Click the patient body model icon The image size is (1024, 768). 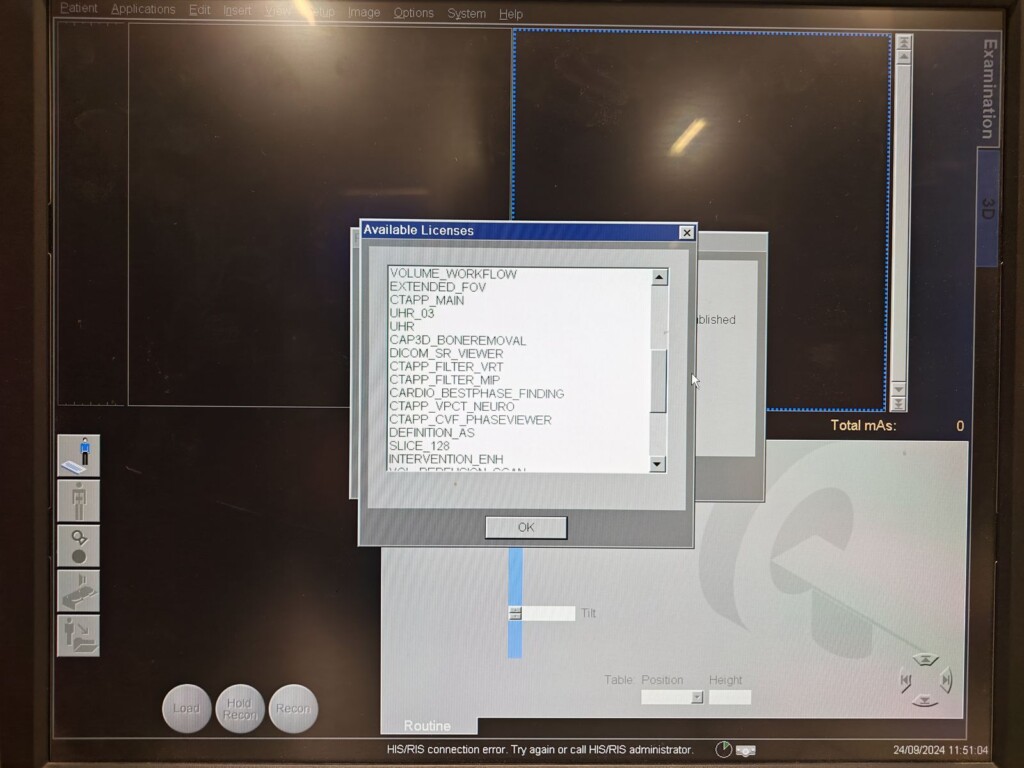point(78,500)
